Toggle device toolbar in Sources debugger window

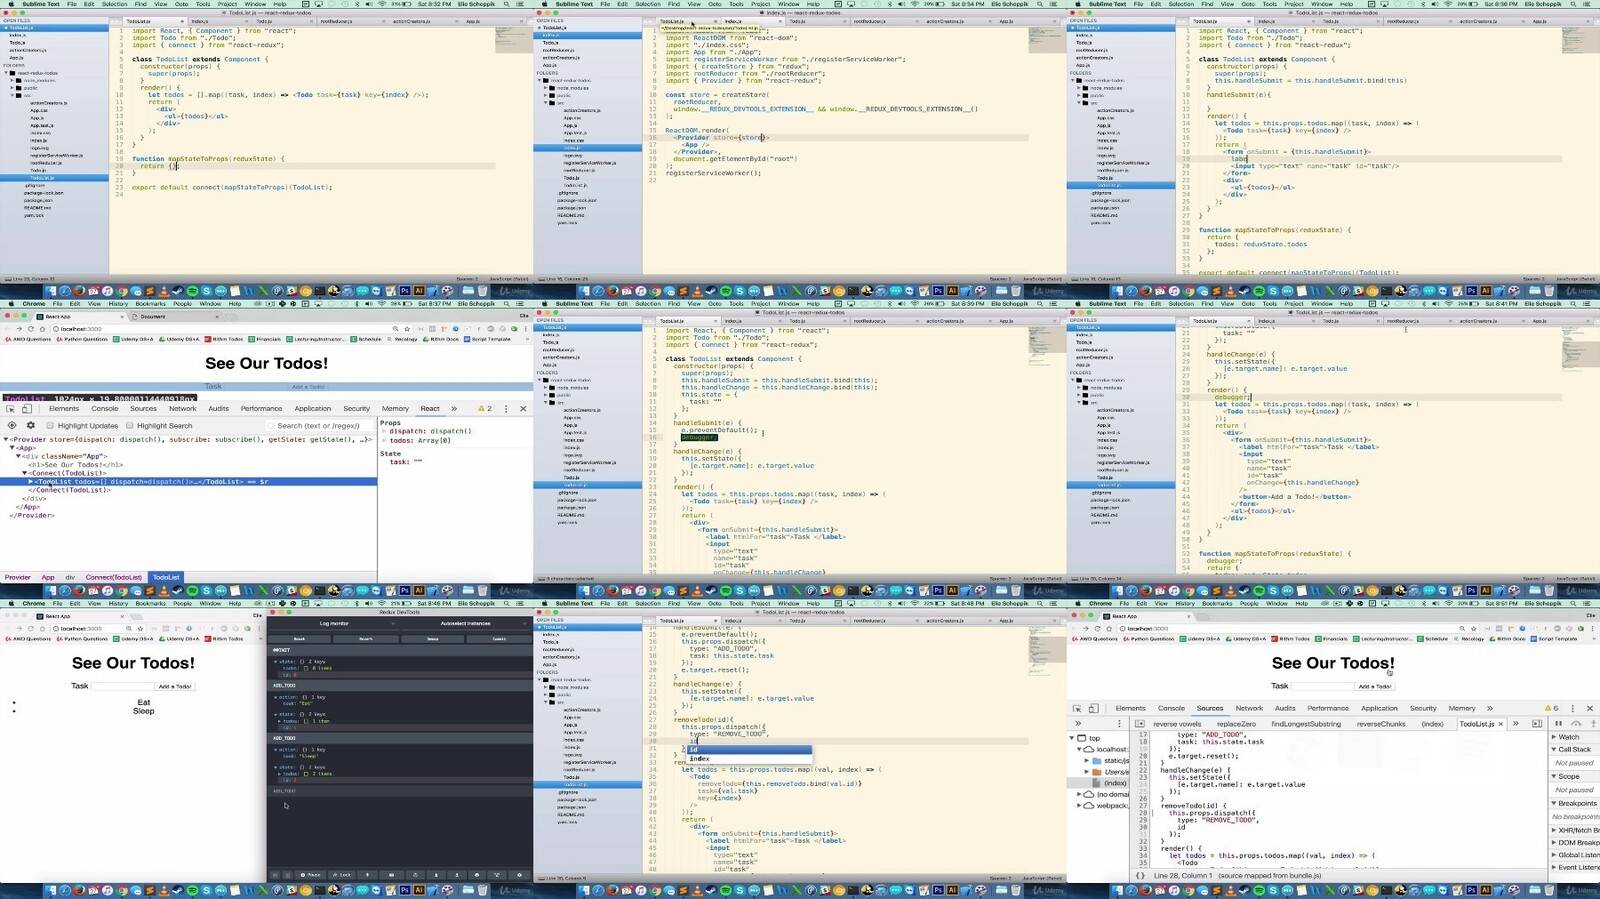pos(1093,708)
